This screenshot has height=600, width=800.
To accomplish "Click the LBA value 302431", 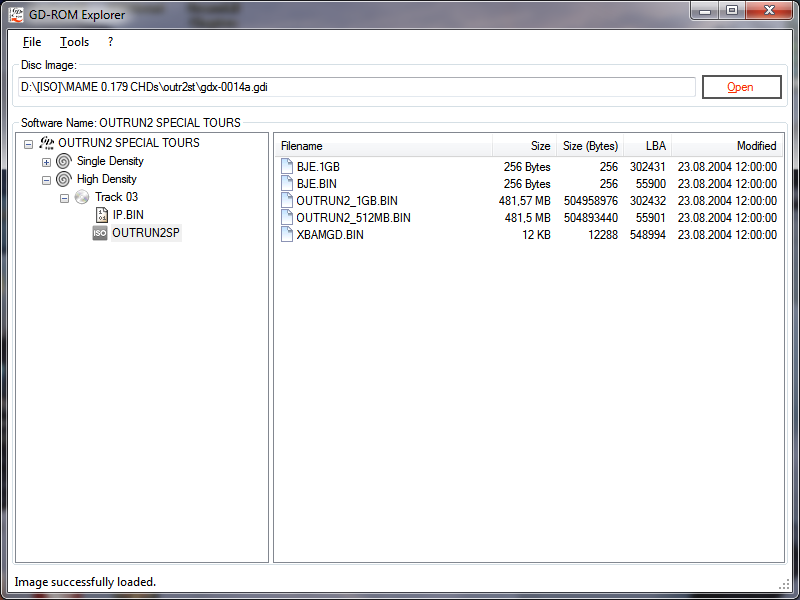I will click(648, 167).
